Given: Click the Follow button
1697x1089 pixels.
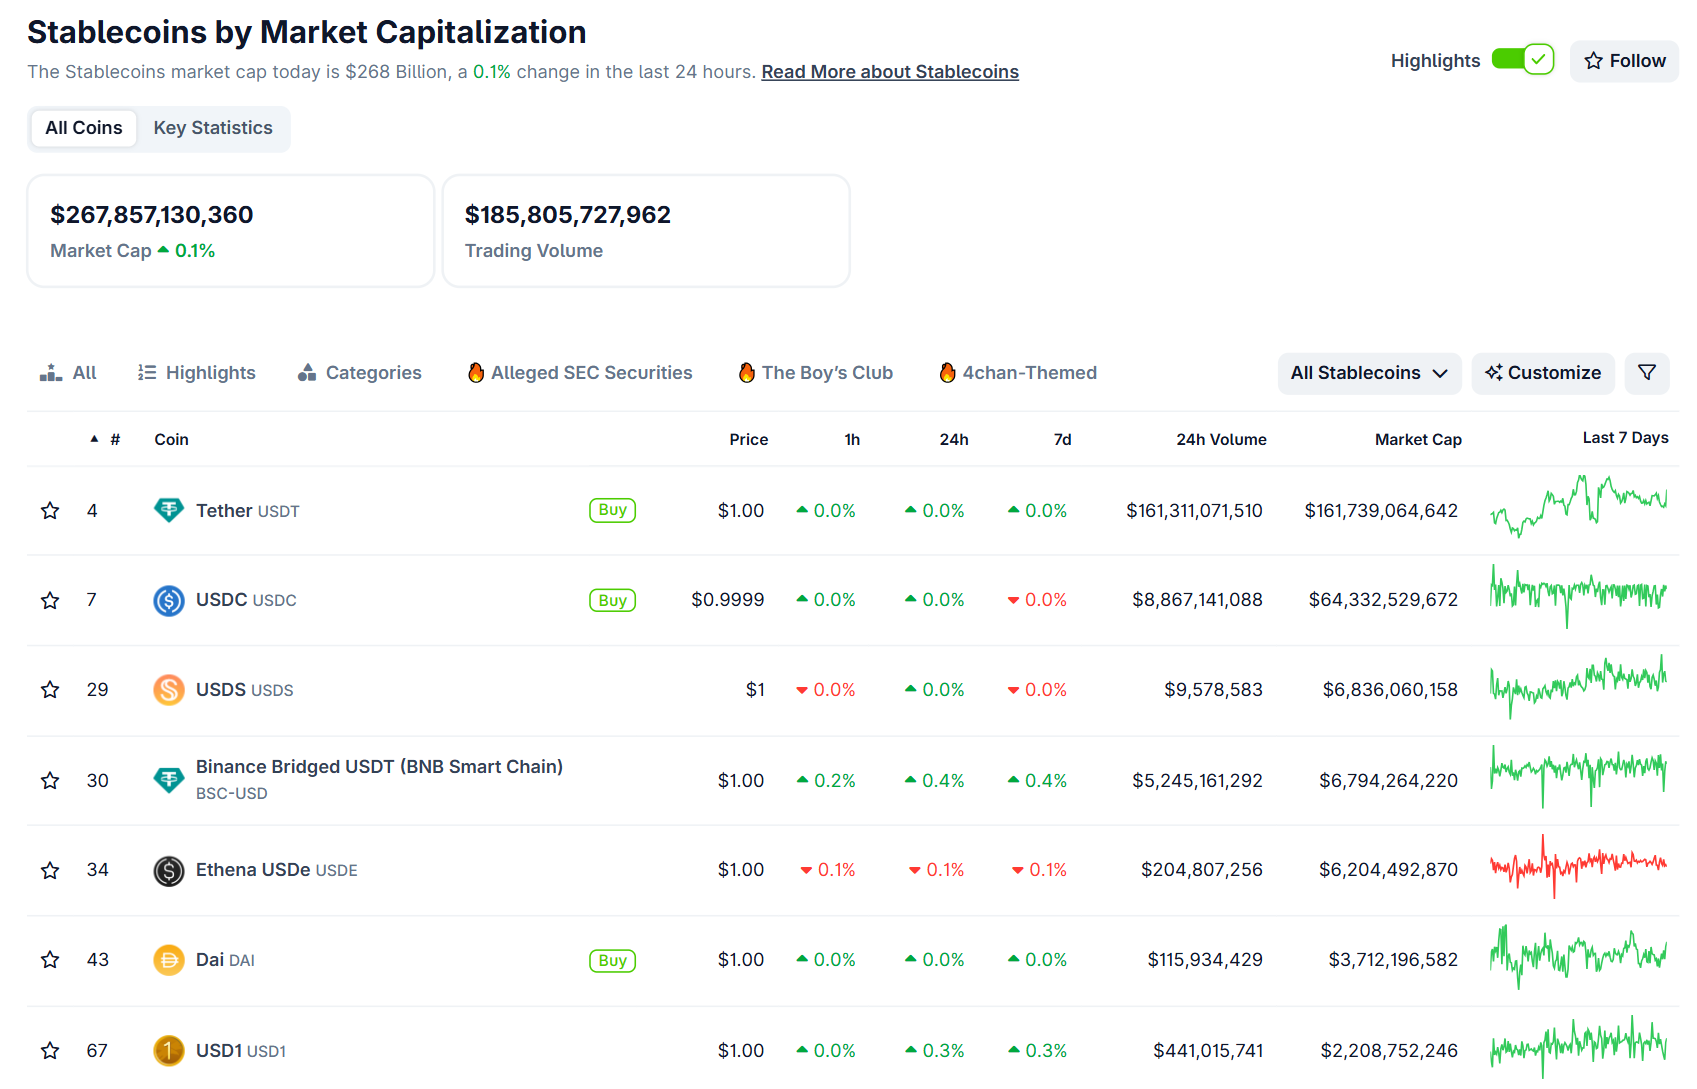Looking at the screenshot, I should point(1624,61).
